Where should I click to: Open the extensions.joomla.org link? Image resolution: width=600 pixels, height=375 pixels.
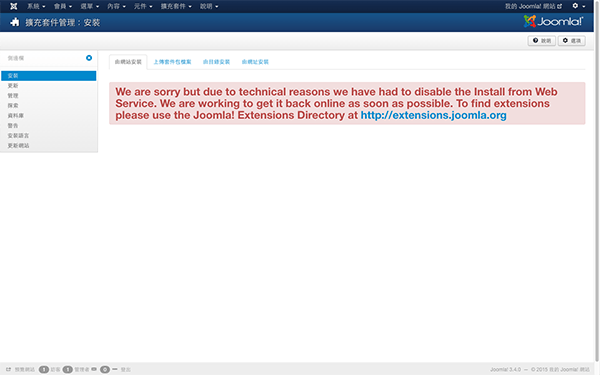pyautogui.click(x=434, y=115)
